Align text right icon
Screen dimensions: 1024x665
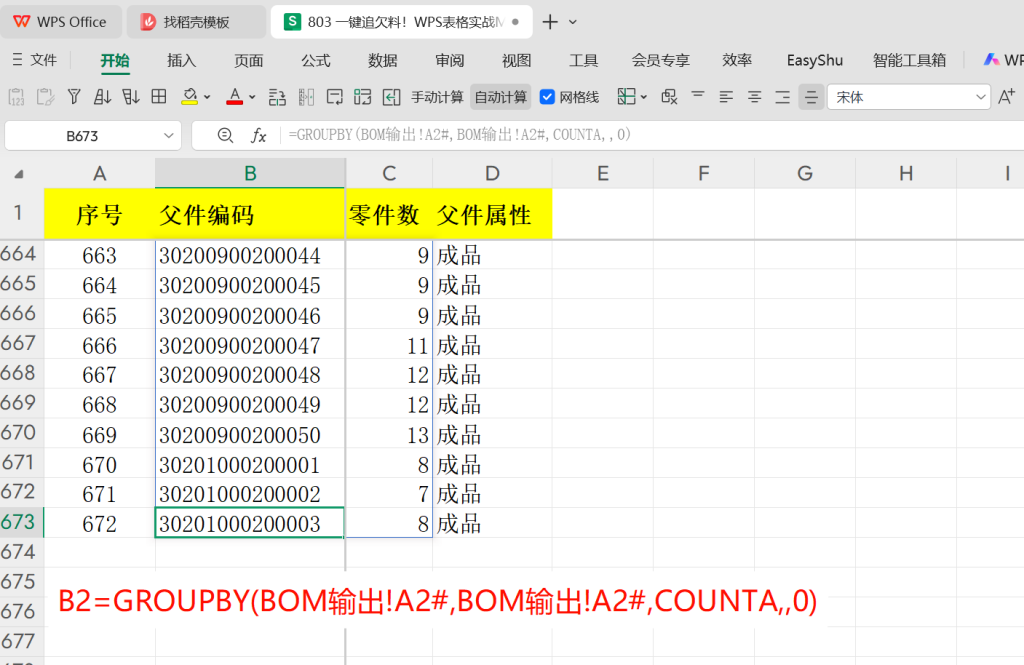click(x=782, y=97)
